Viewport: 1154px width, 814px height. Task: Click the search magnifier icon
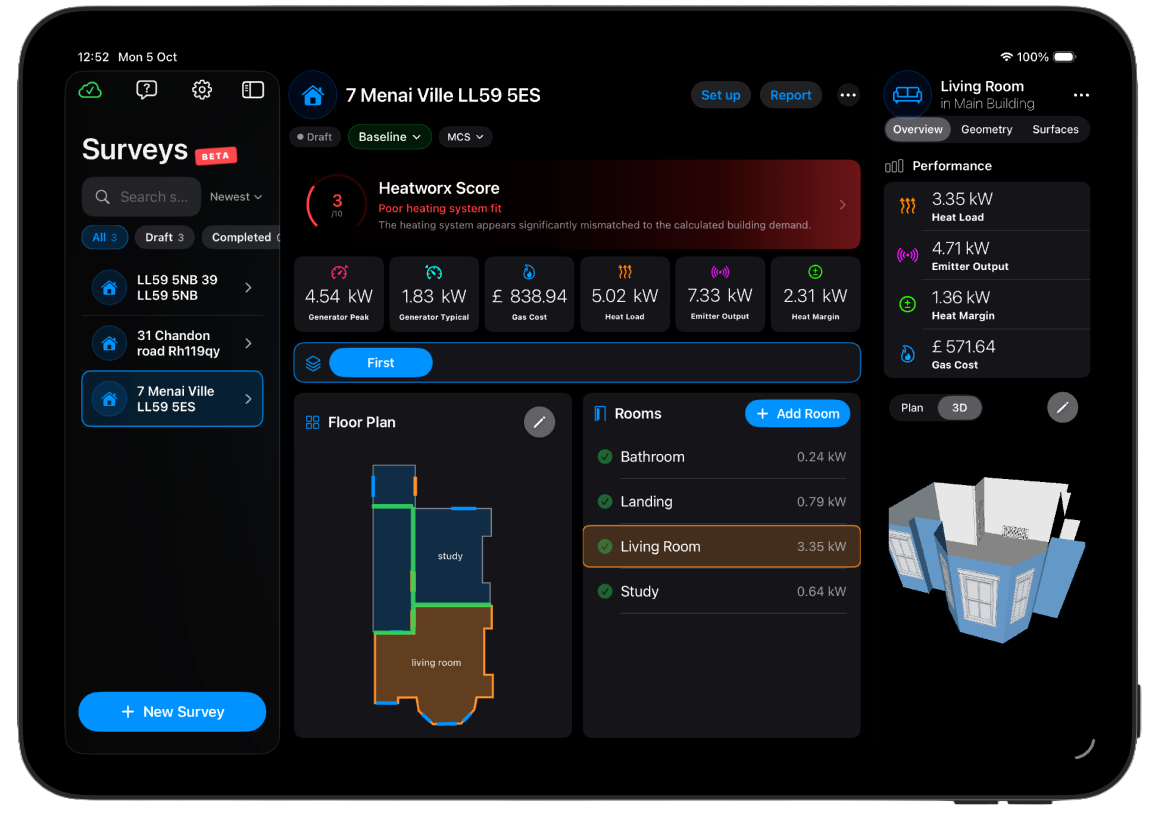(x=103, y=197)
